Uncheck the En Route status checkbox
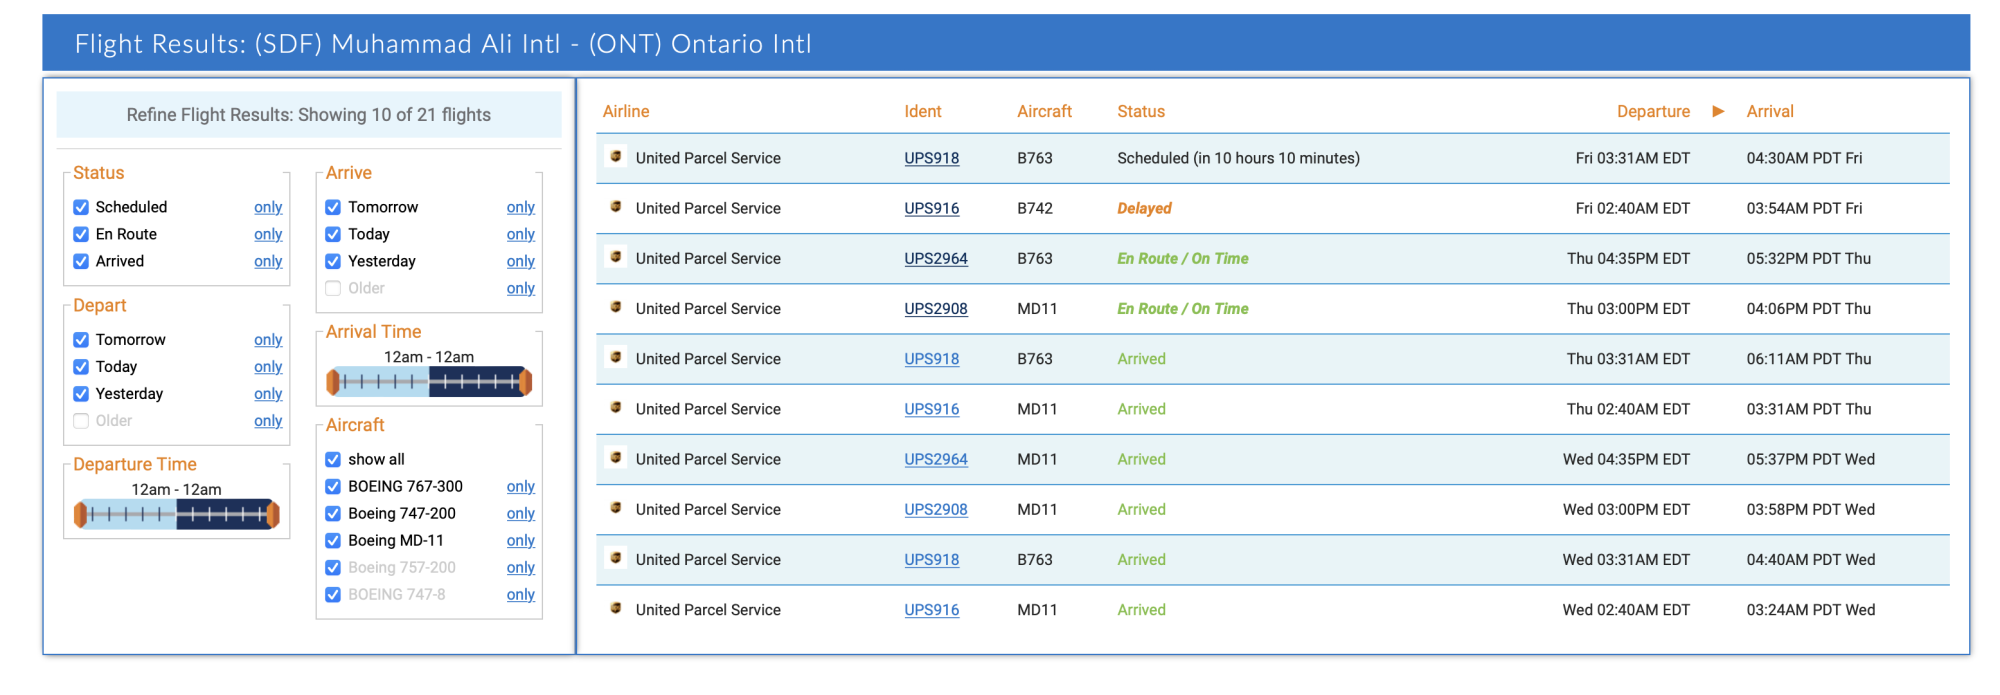The width and height of the screenshot is (2000, 695). (81, 234)
